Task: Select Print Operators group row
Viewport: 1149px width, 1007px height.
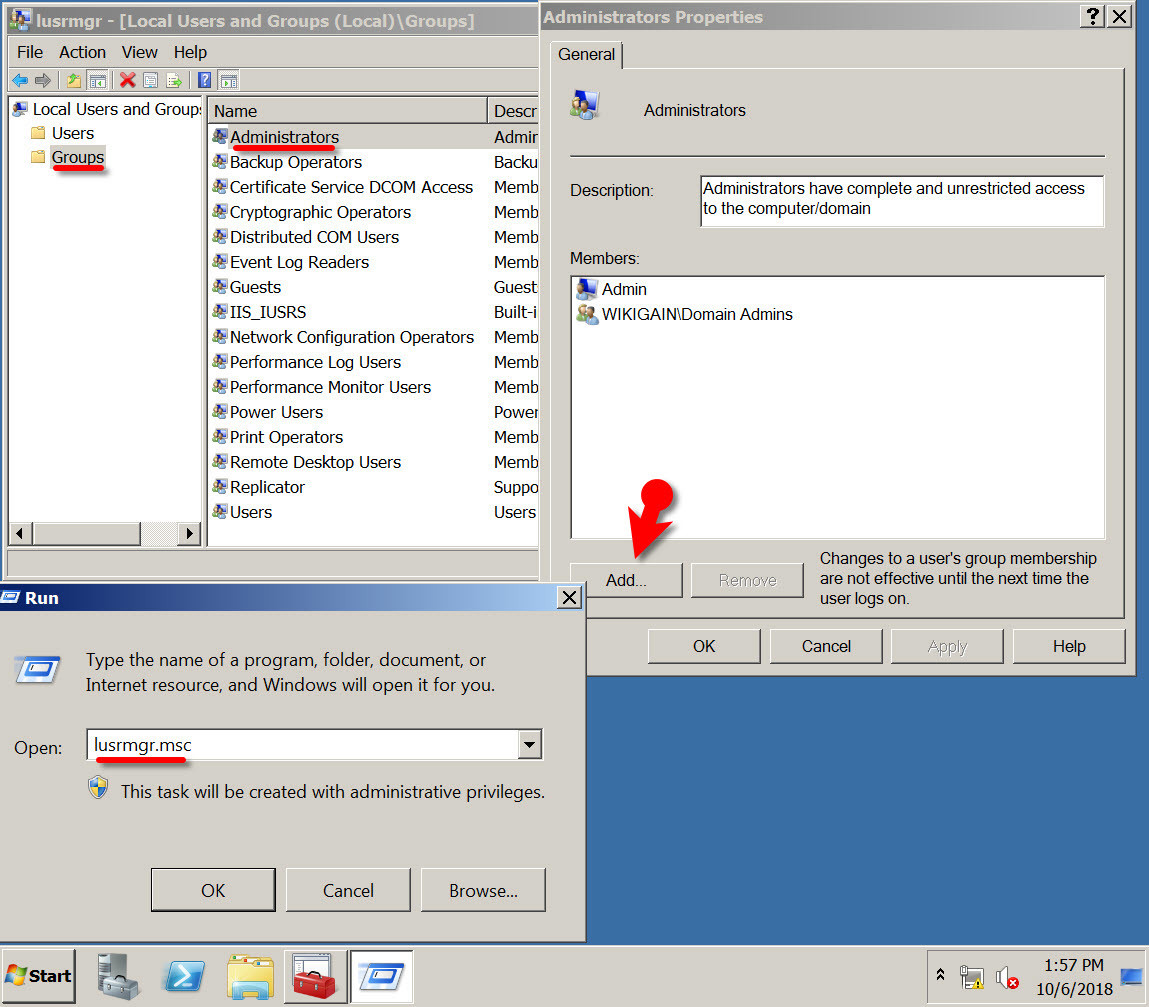Action: pos(374,437)
